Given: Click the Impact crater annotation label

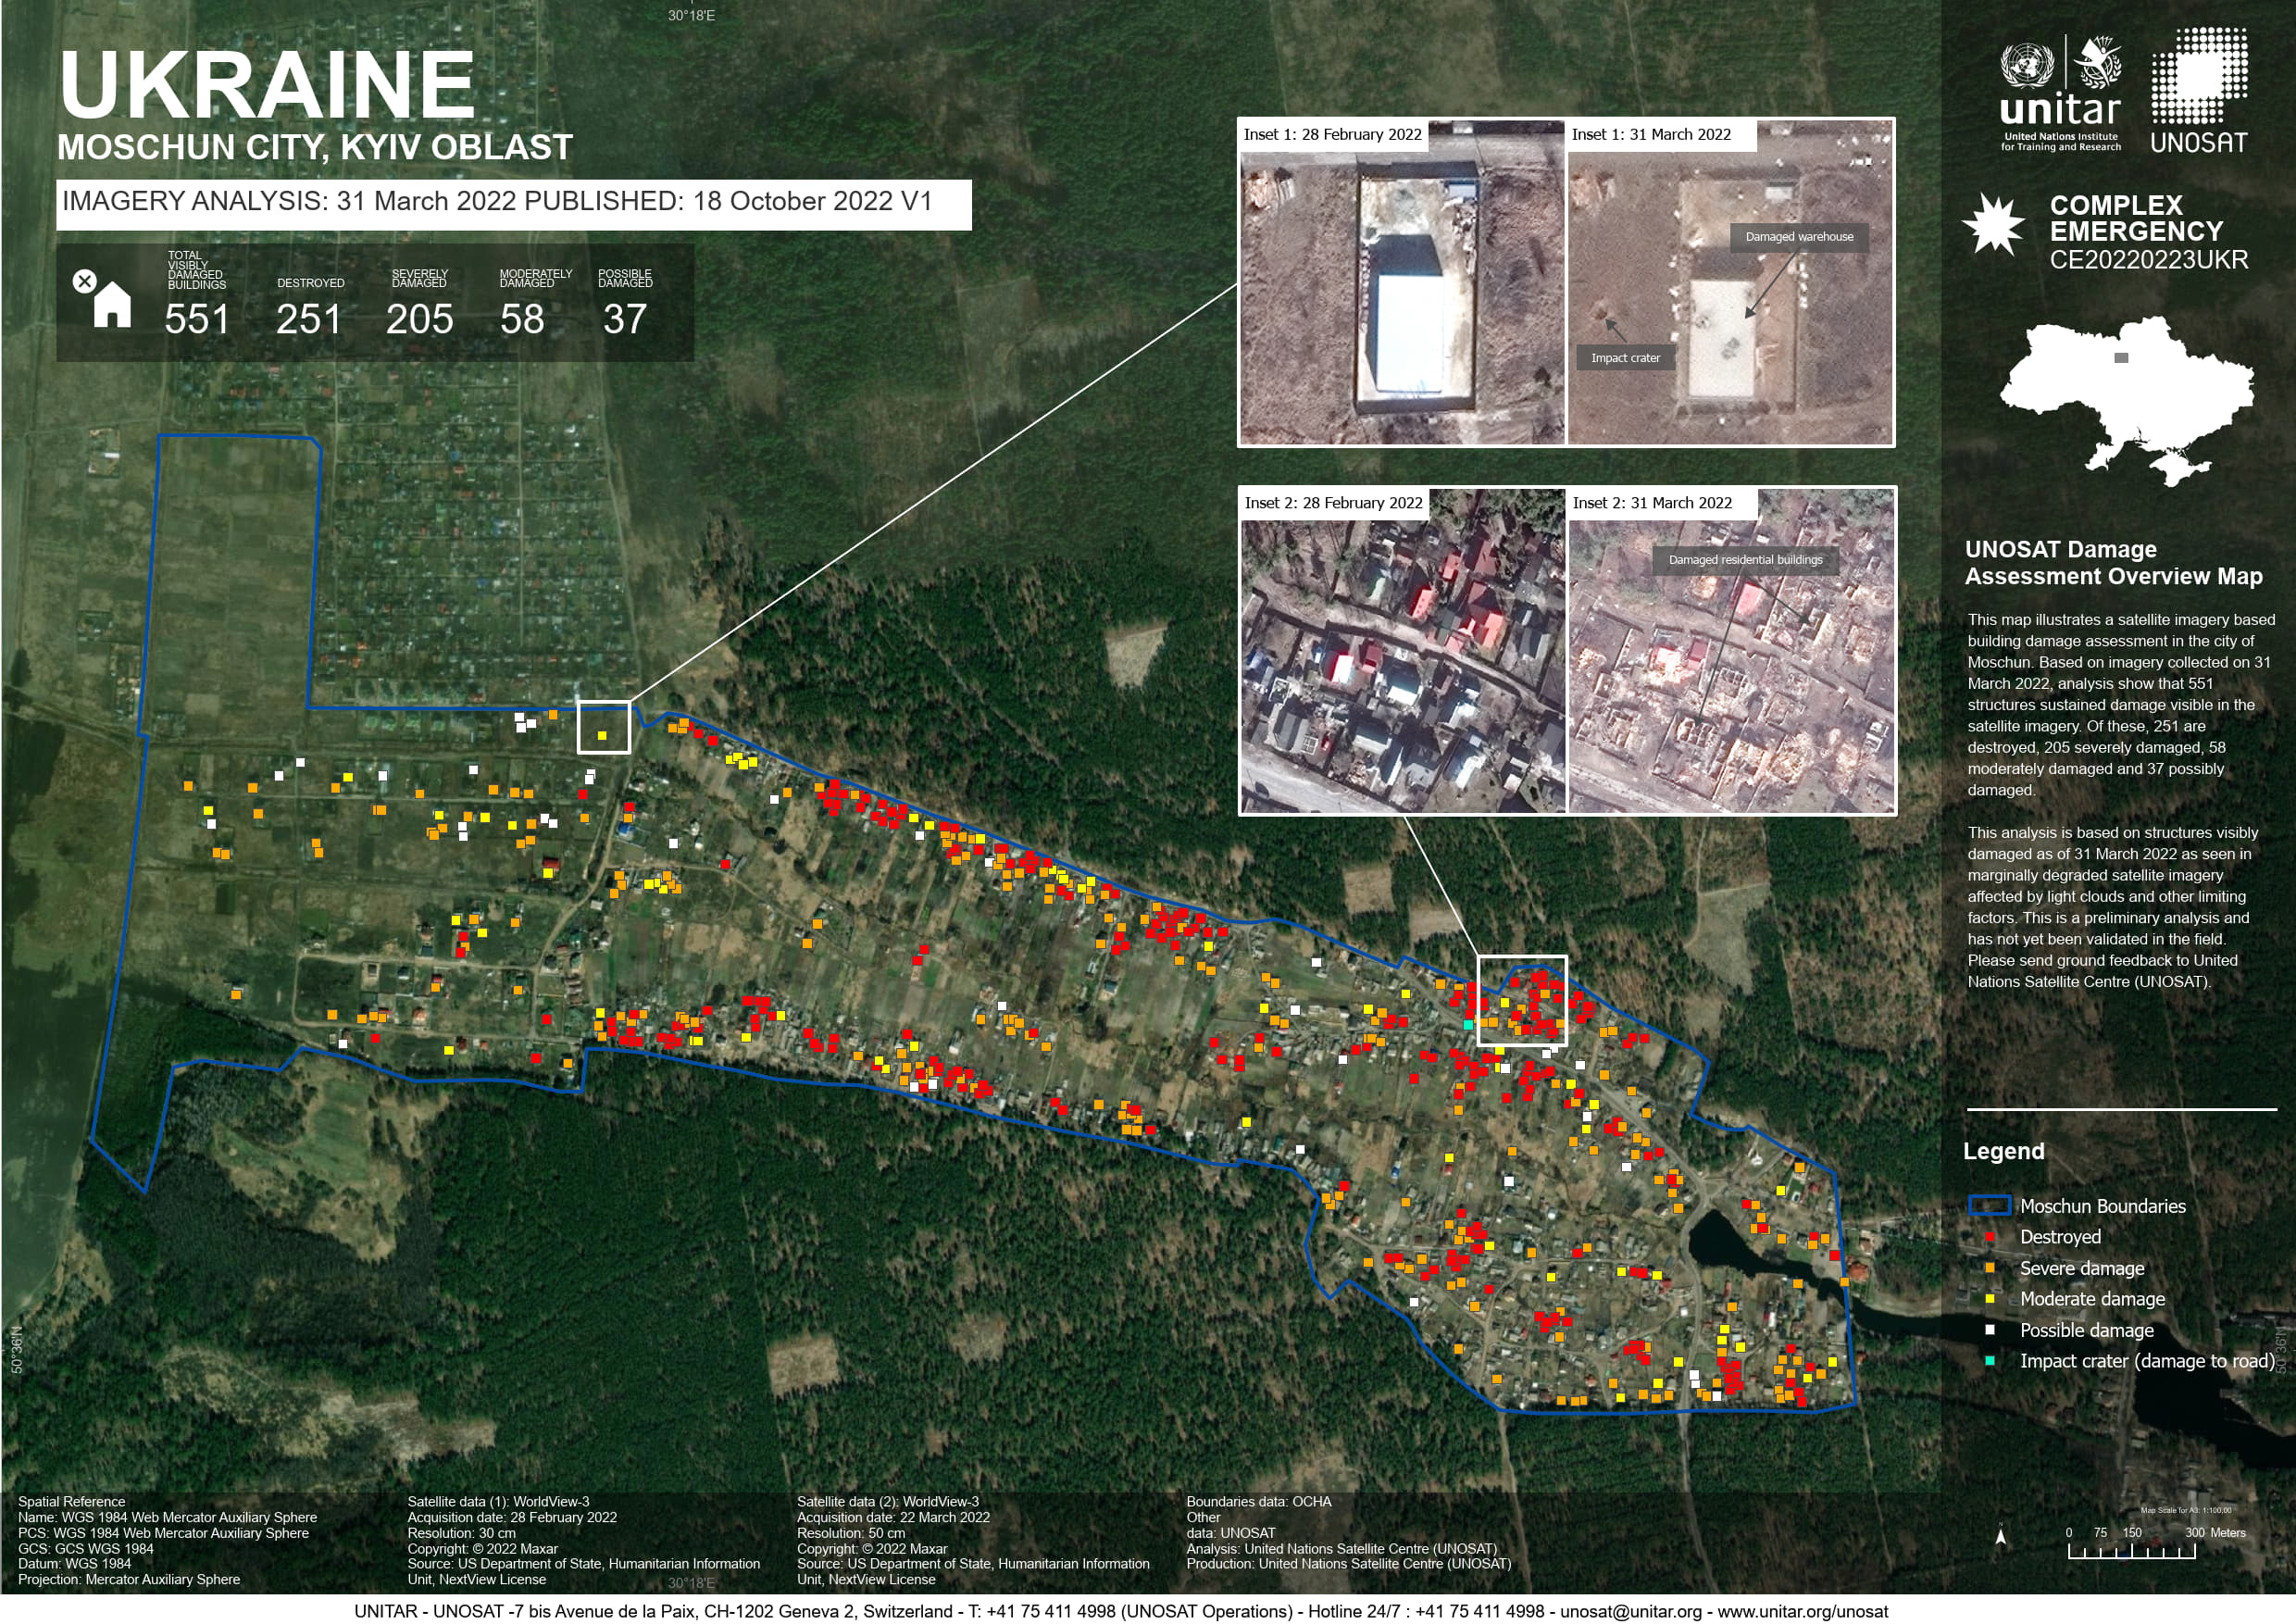Looking at the screenshot, I should click(x=1625, y=358).
